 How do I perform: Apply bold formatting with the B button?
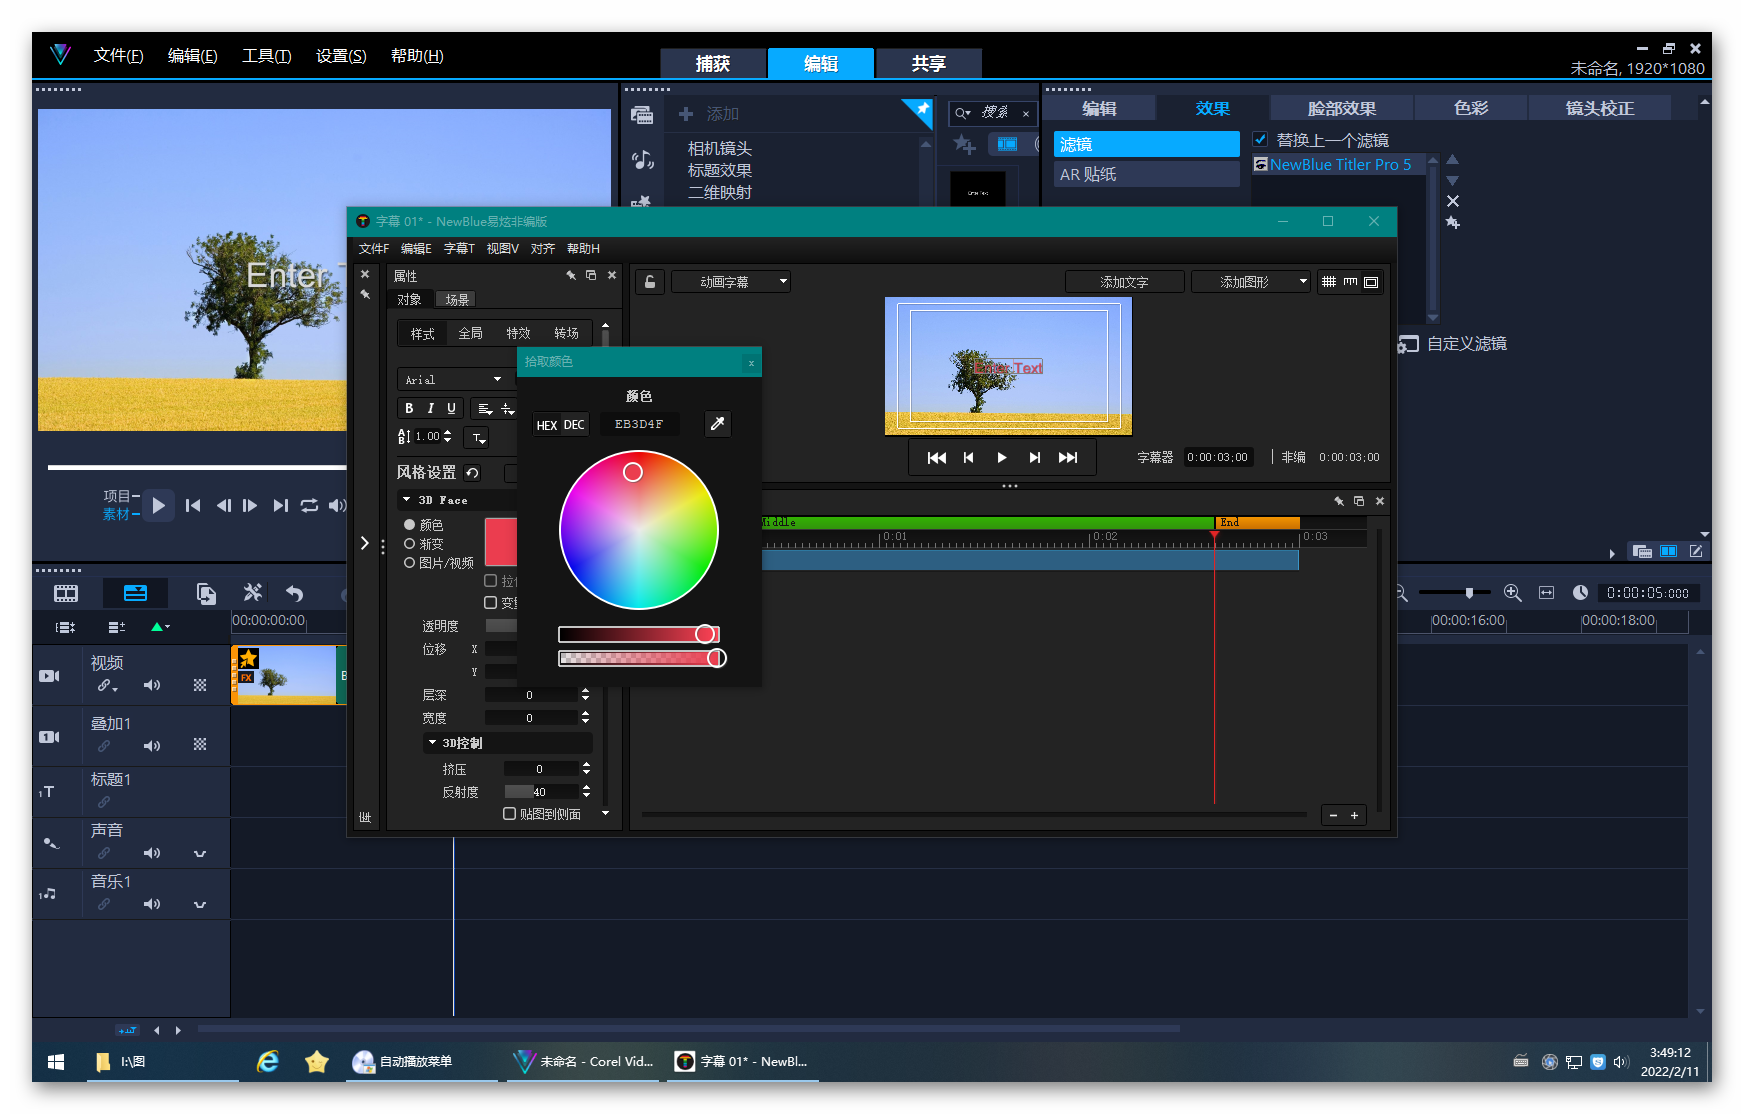409,408
